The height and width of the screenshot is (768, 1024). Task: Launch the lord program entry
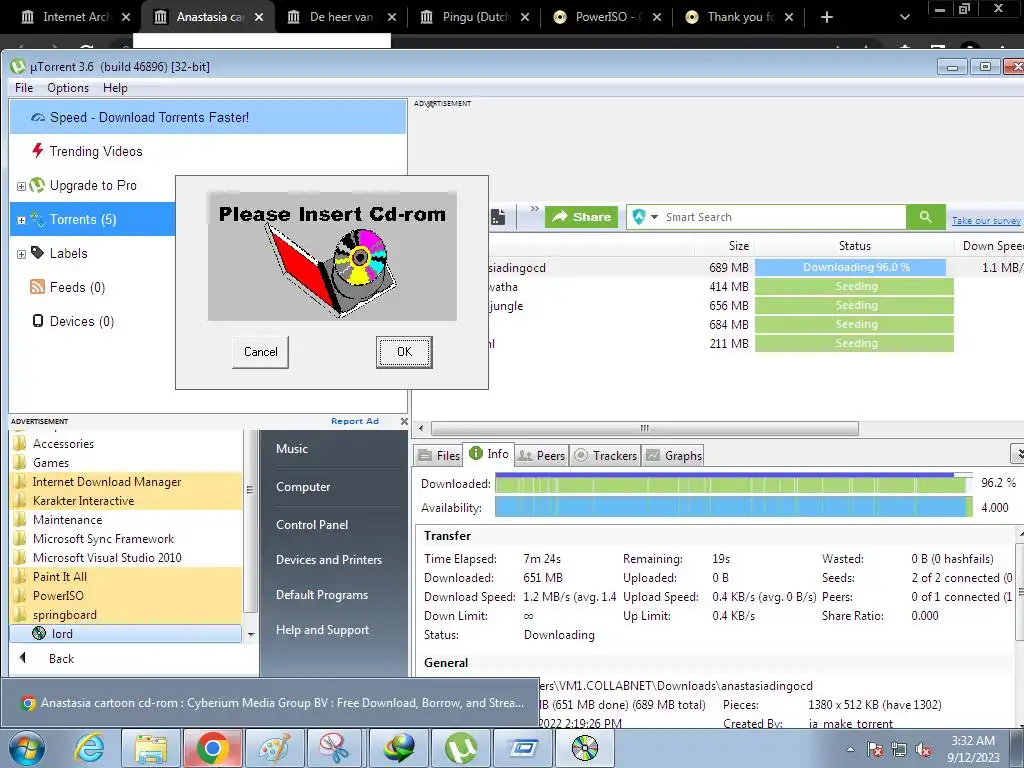[126, 633]
